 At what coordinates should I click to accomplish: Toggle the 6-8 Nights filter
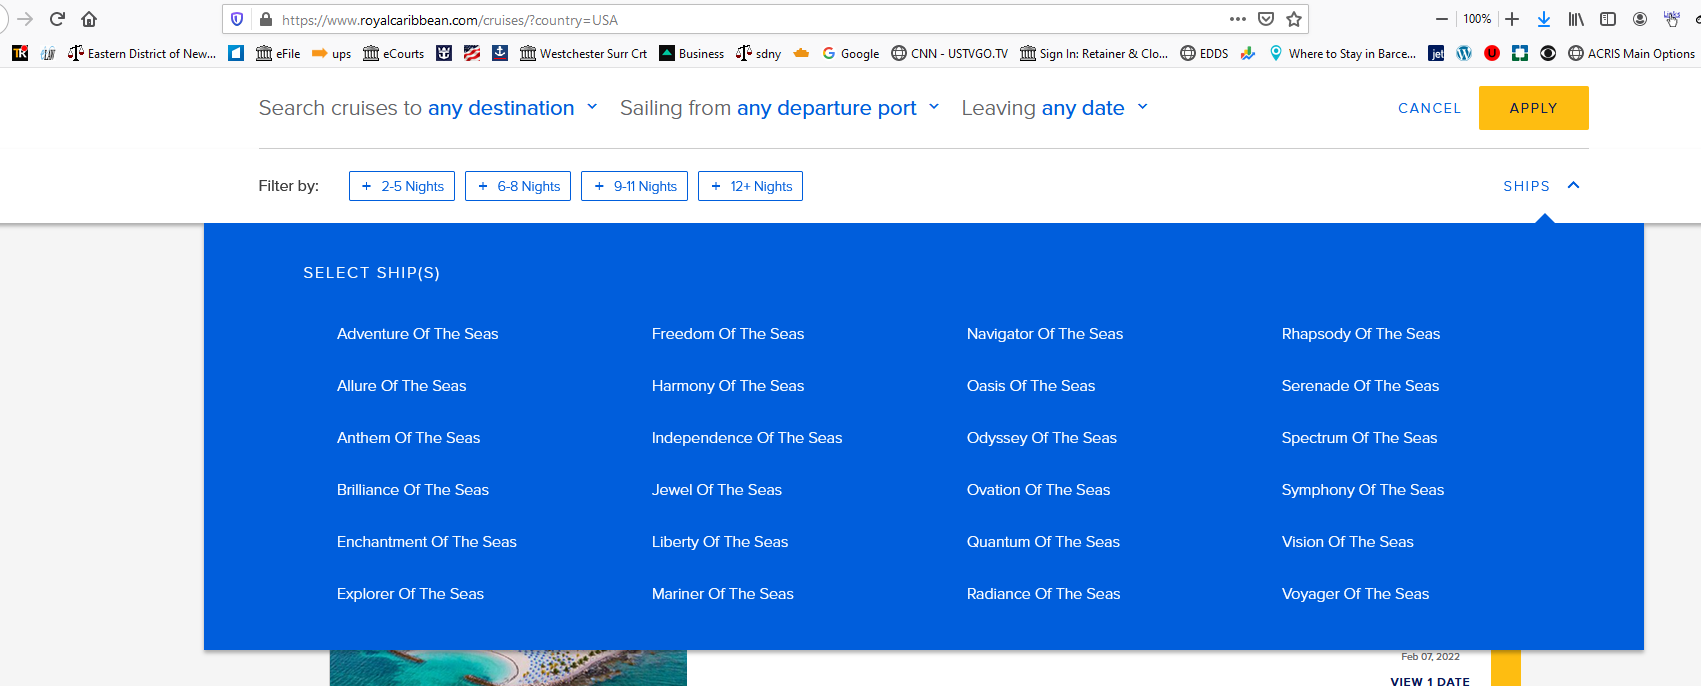[518, 186]
